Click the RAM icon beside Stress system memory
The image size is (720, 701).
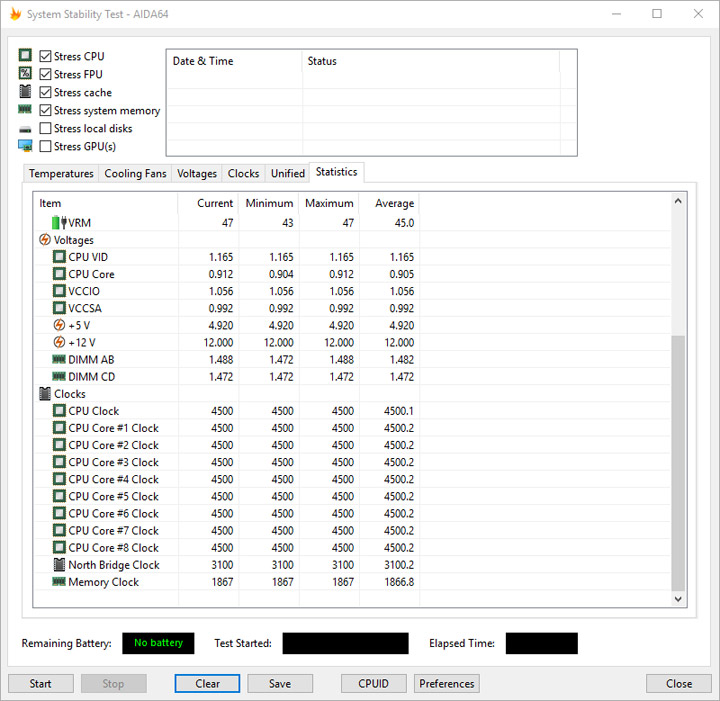tap(25, 109)
